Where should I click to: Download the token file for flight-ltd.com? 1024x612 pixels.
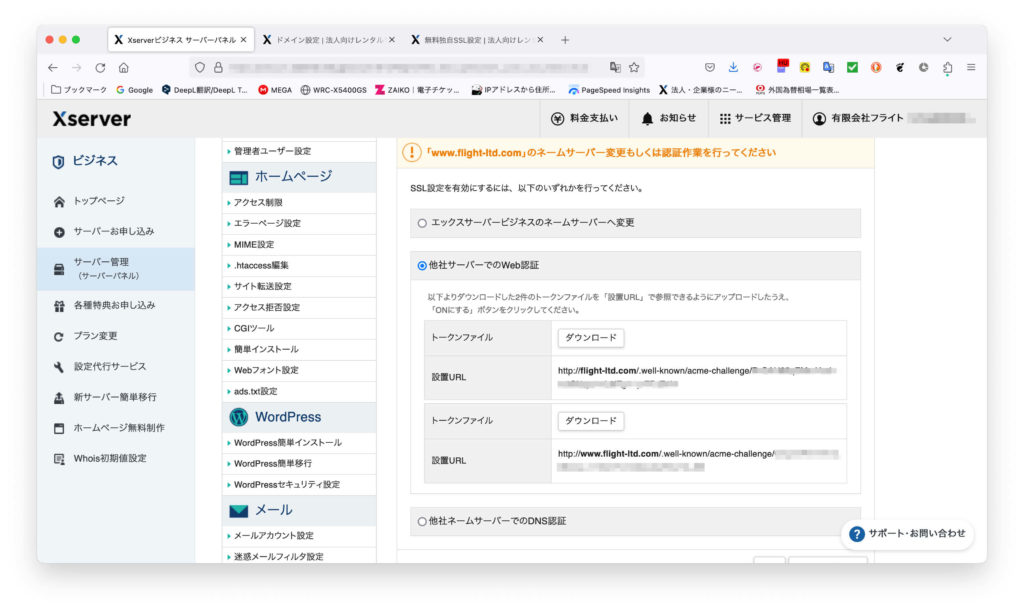[x=590, y=338]
